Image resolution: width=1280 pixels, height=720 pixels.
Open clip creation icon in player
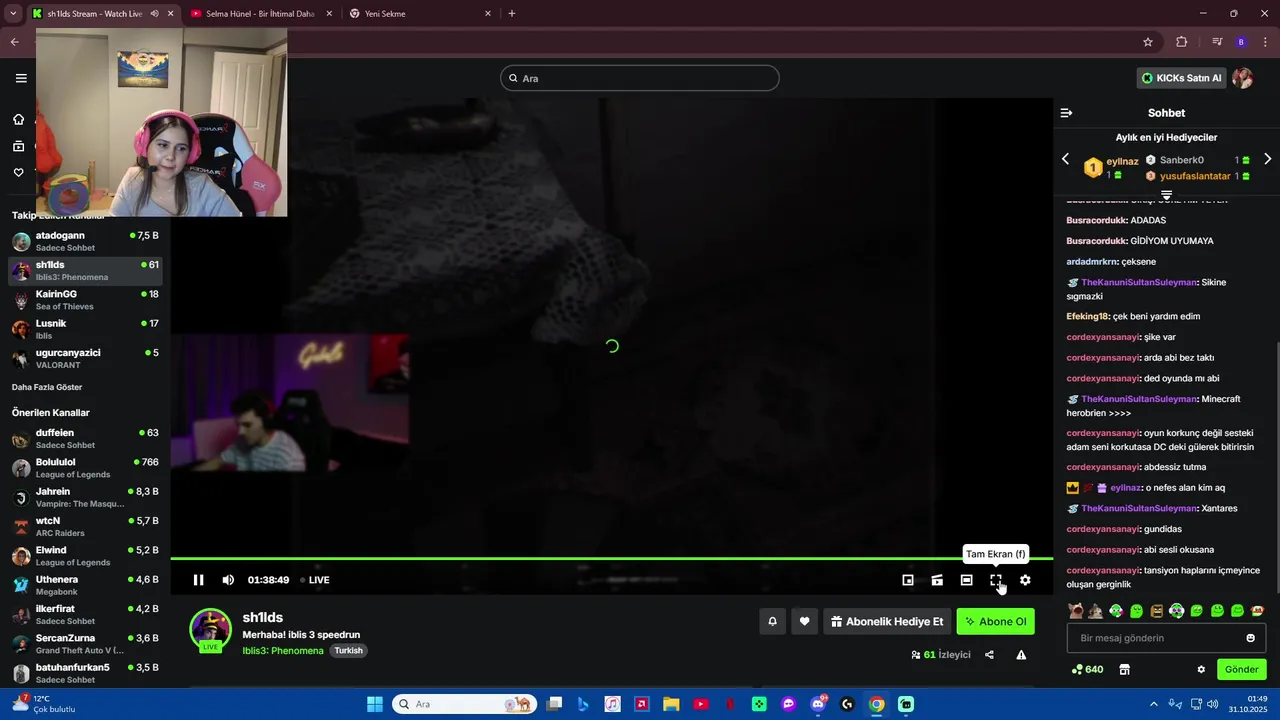(x=937, y=580)
